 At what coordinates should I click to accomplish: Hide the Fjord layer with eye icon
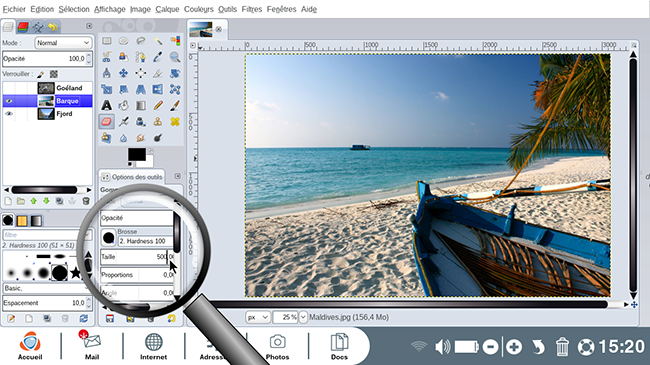(9, 114)
